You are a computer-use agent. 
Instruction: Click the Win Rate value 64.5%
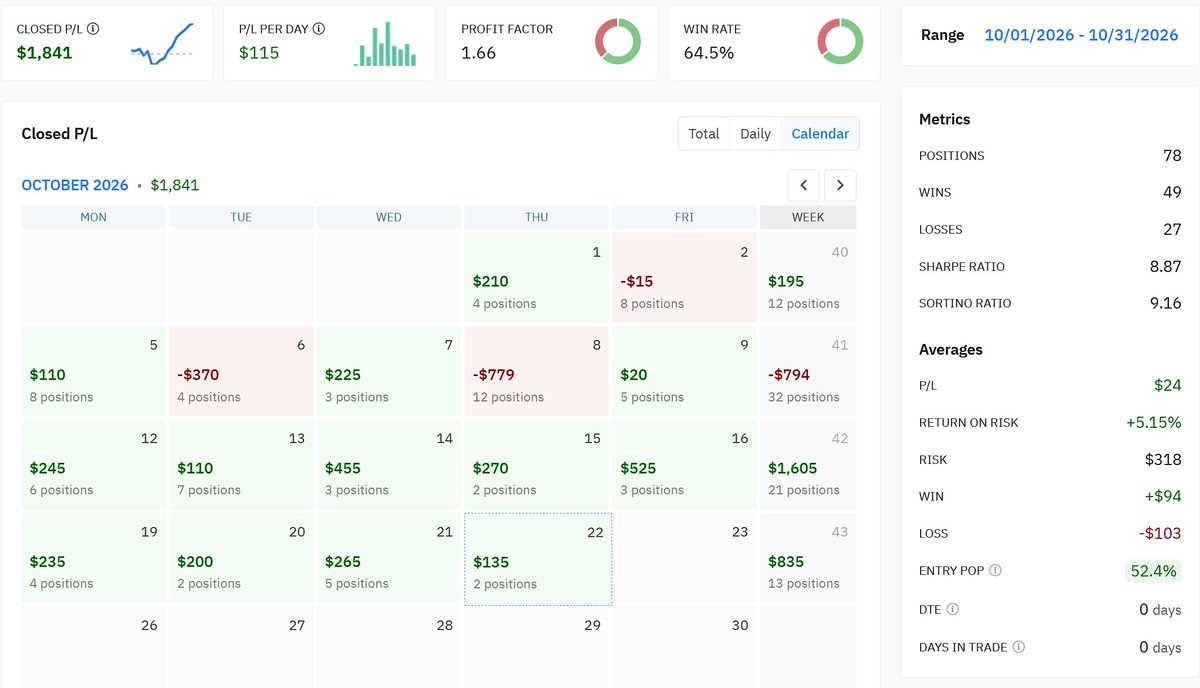click(x=709, y=52)
